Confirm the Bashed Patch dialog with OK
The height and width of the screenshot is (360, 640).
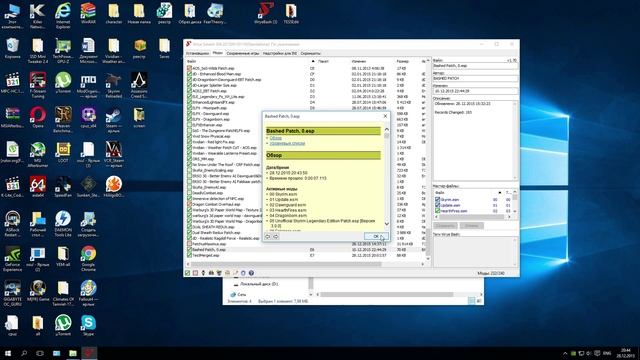pos(376,236)
